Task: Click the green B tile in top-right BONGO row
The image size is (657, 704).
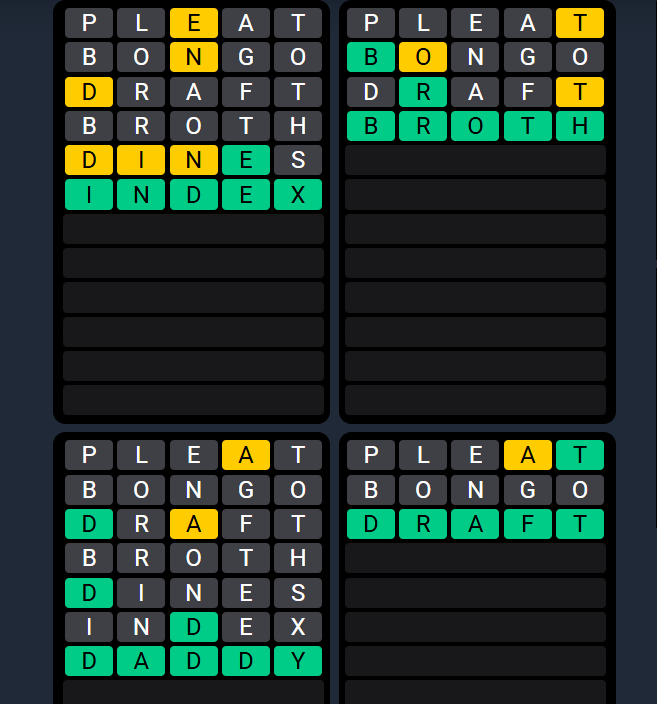Action: (371, 57)
